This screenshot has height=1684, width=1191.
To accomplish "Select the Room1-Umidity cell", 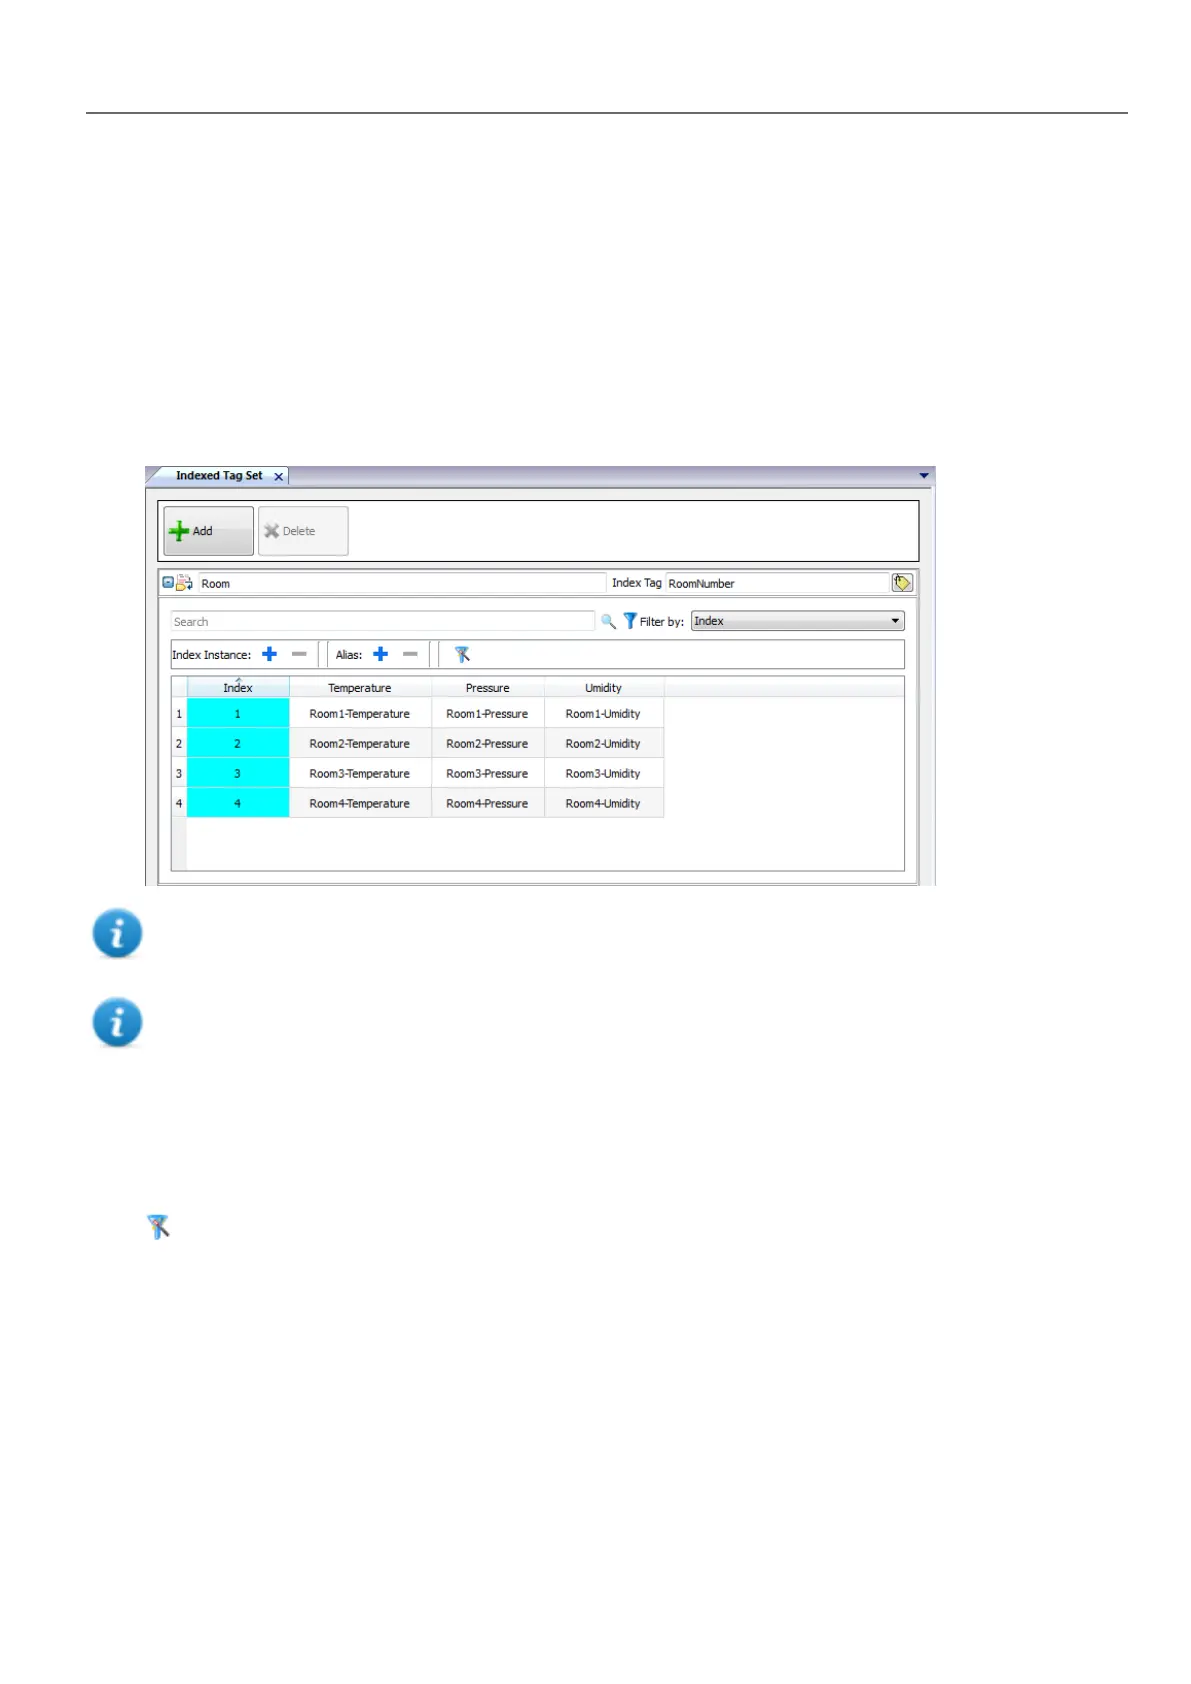I will click(604, 713).
